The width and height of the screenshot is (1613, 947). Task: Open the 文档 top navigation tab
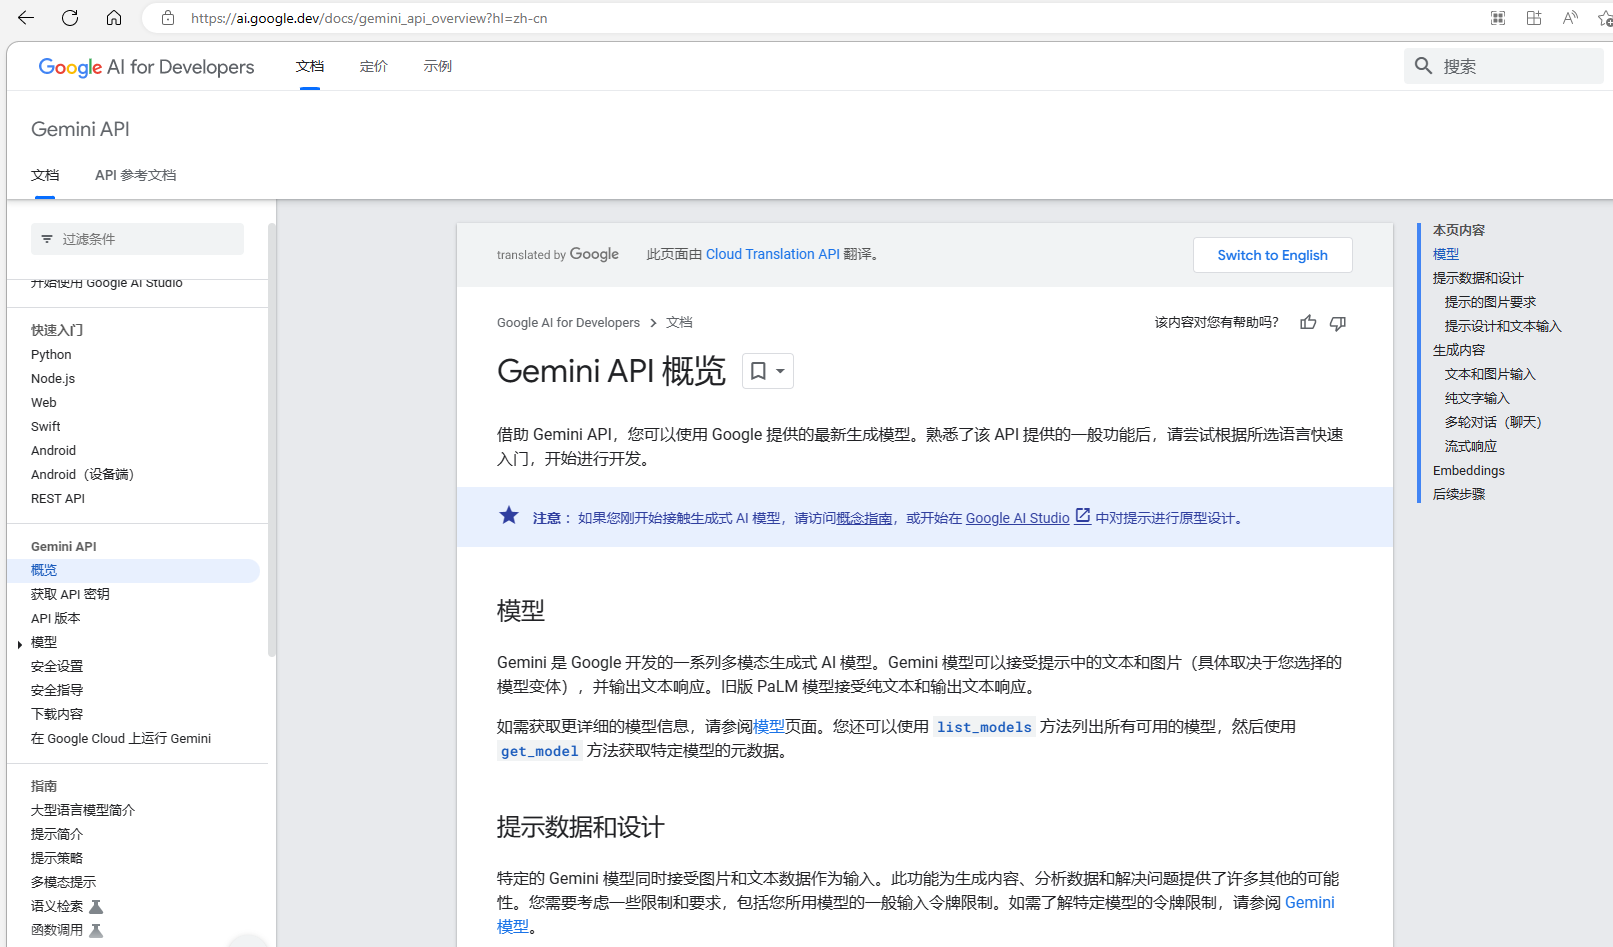pos(310,66)
